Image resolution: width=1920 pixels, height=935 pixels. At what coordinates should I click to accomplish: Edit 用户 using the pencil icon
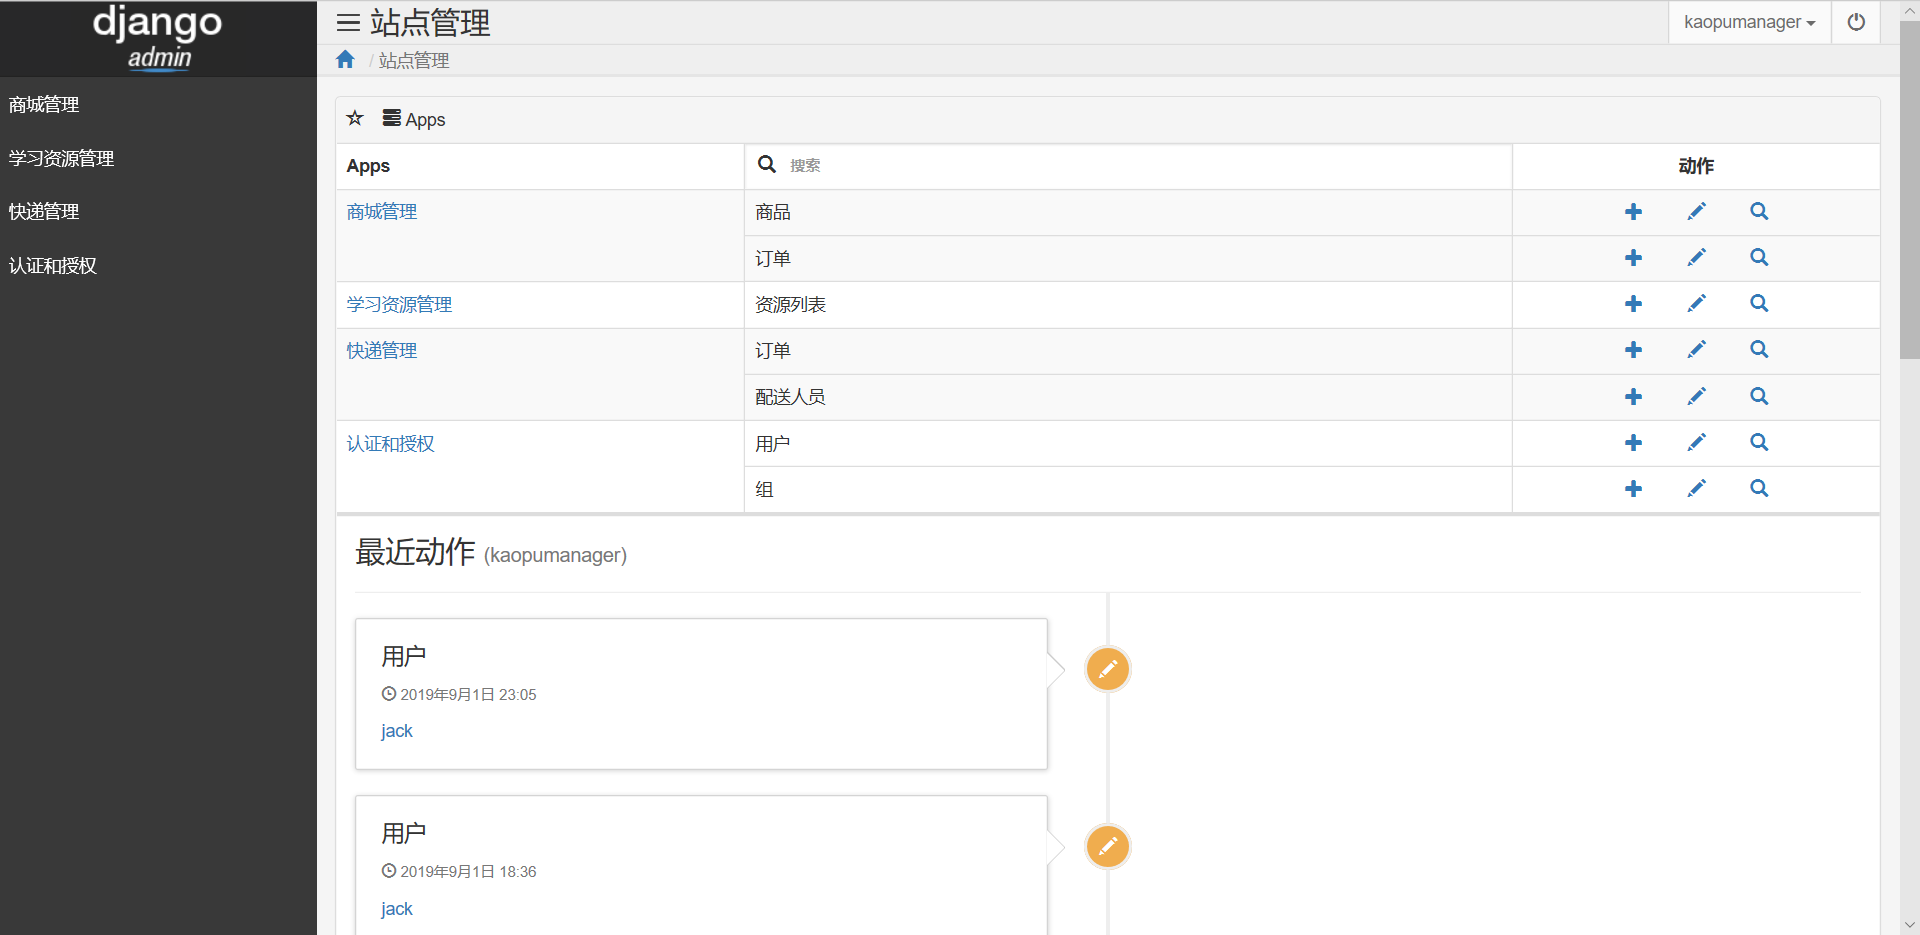[1696, 443]
